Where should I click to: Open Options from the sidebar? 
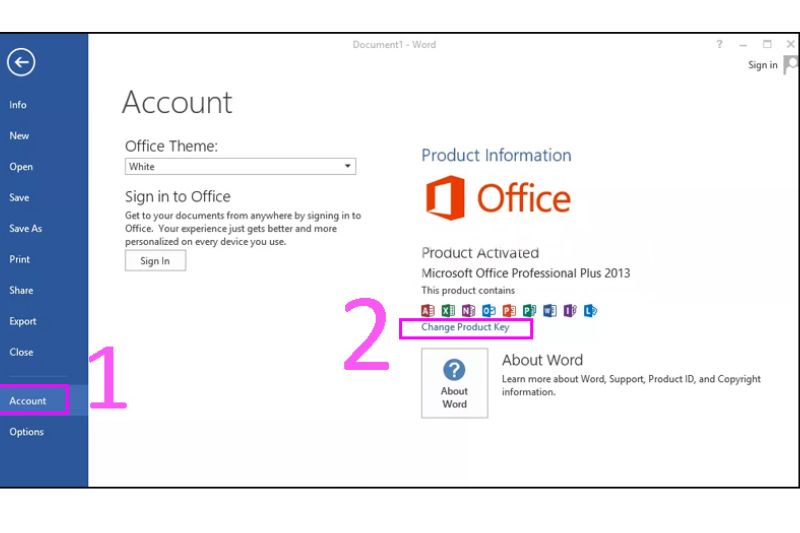pyautogui.click(x=26, y=432)
